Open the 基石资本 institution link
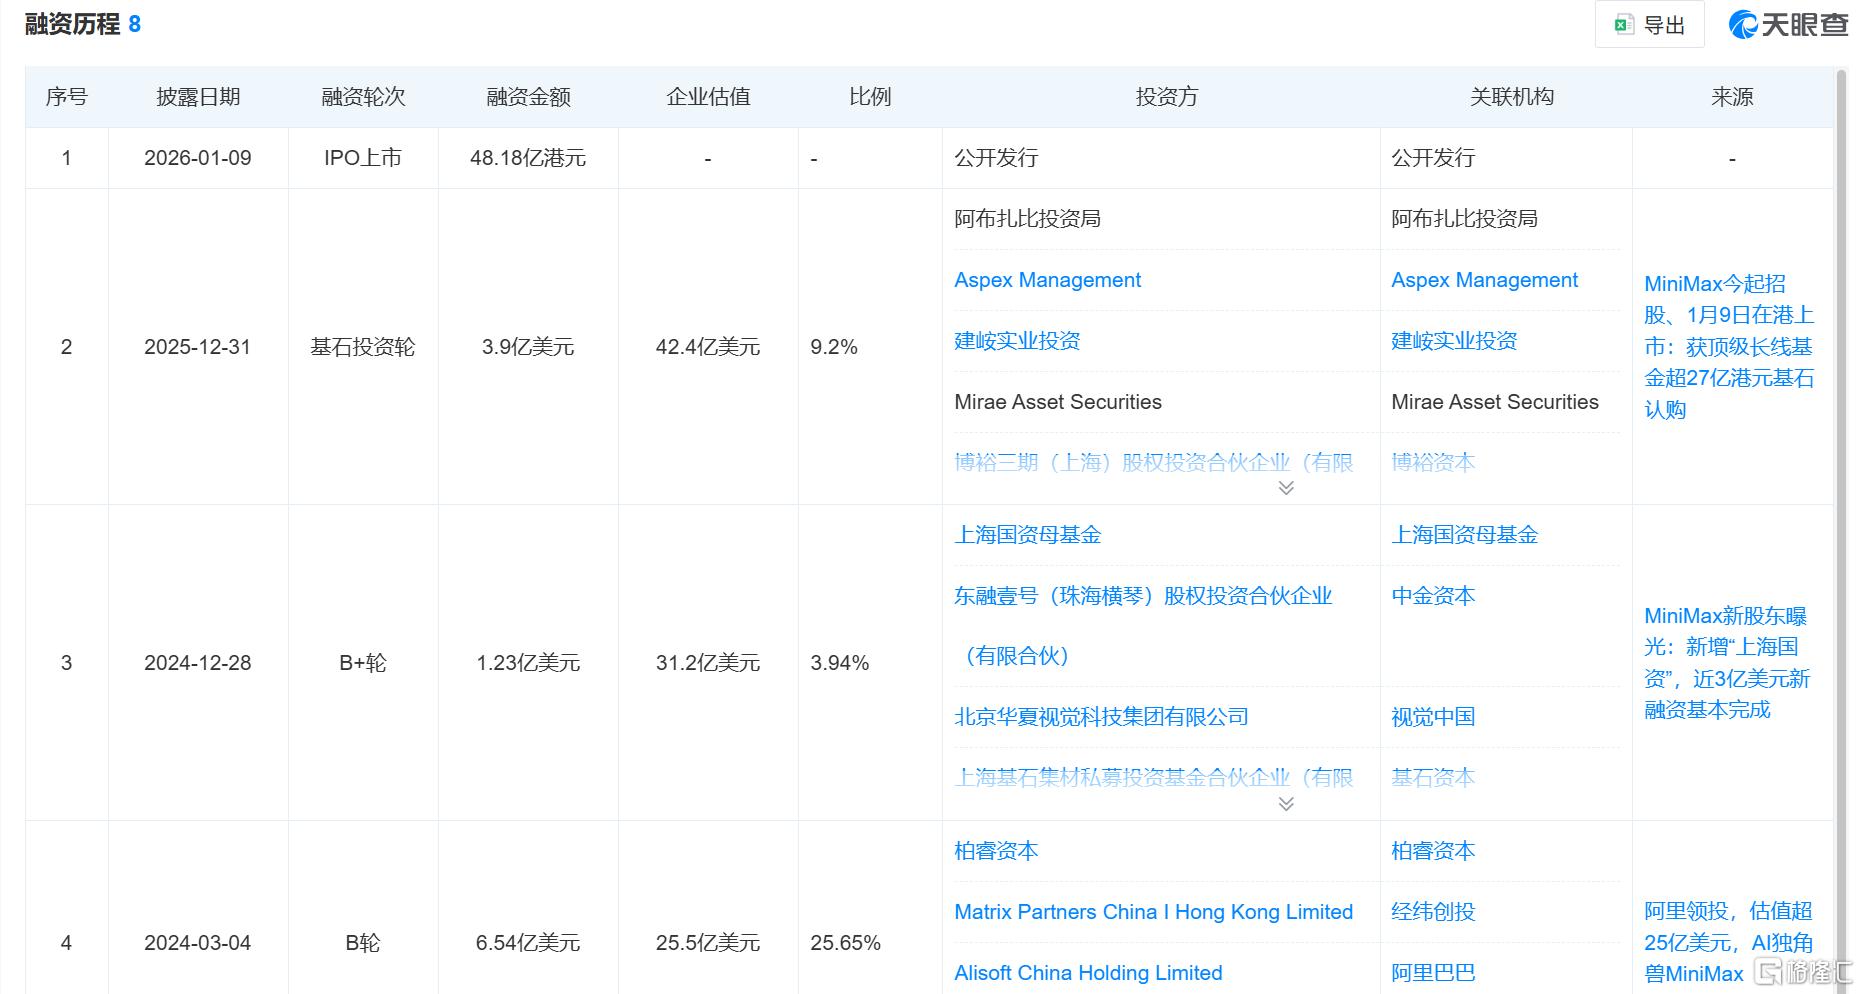 click(1433, 778)
